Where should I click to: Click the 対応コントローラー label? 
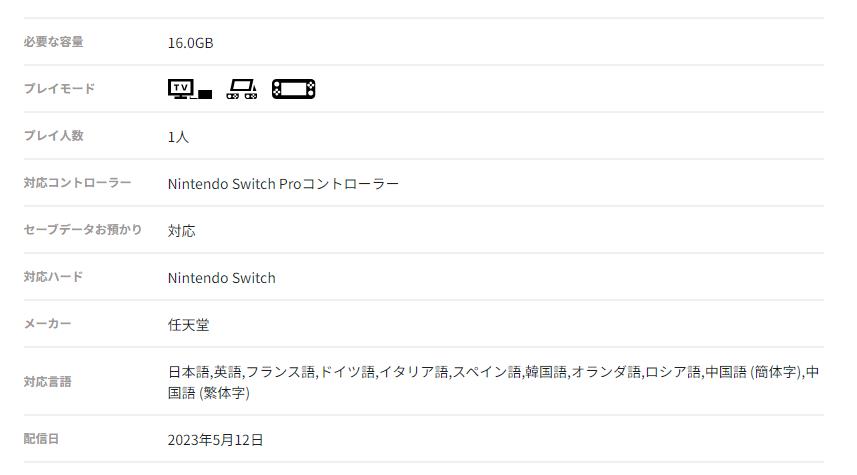click(x=77, y=183)
